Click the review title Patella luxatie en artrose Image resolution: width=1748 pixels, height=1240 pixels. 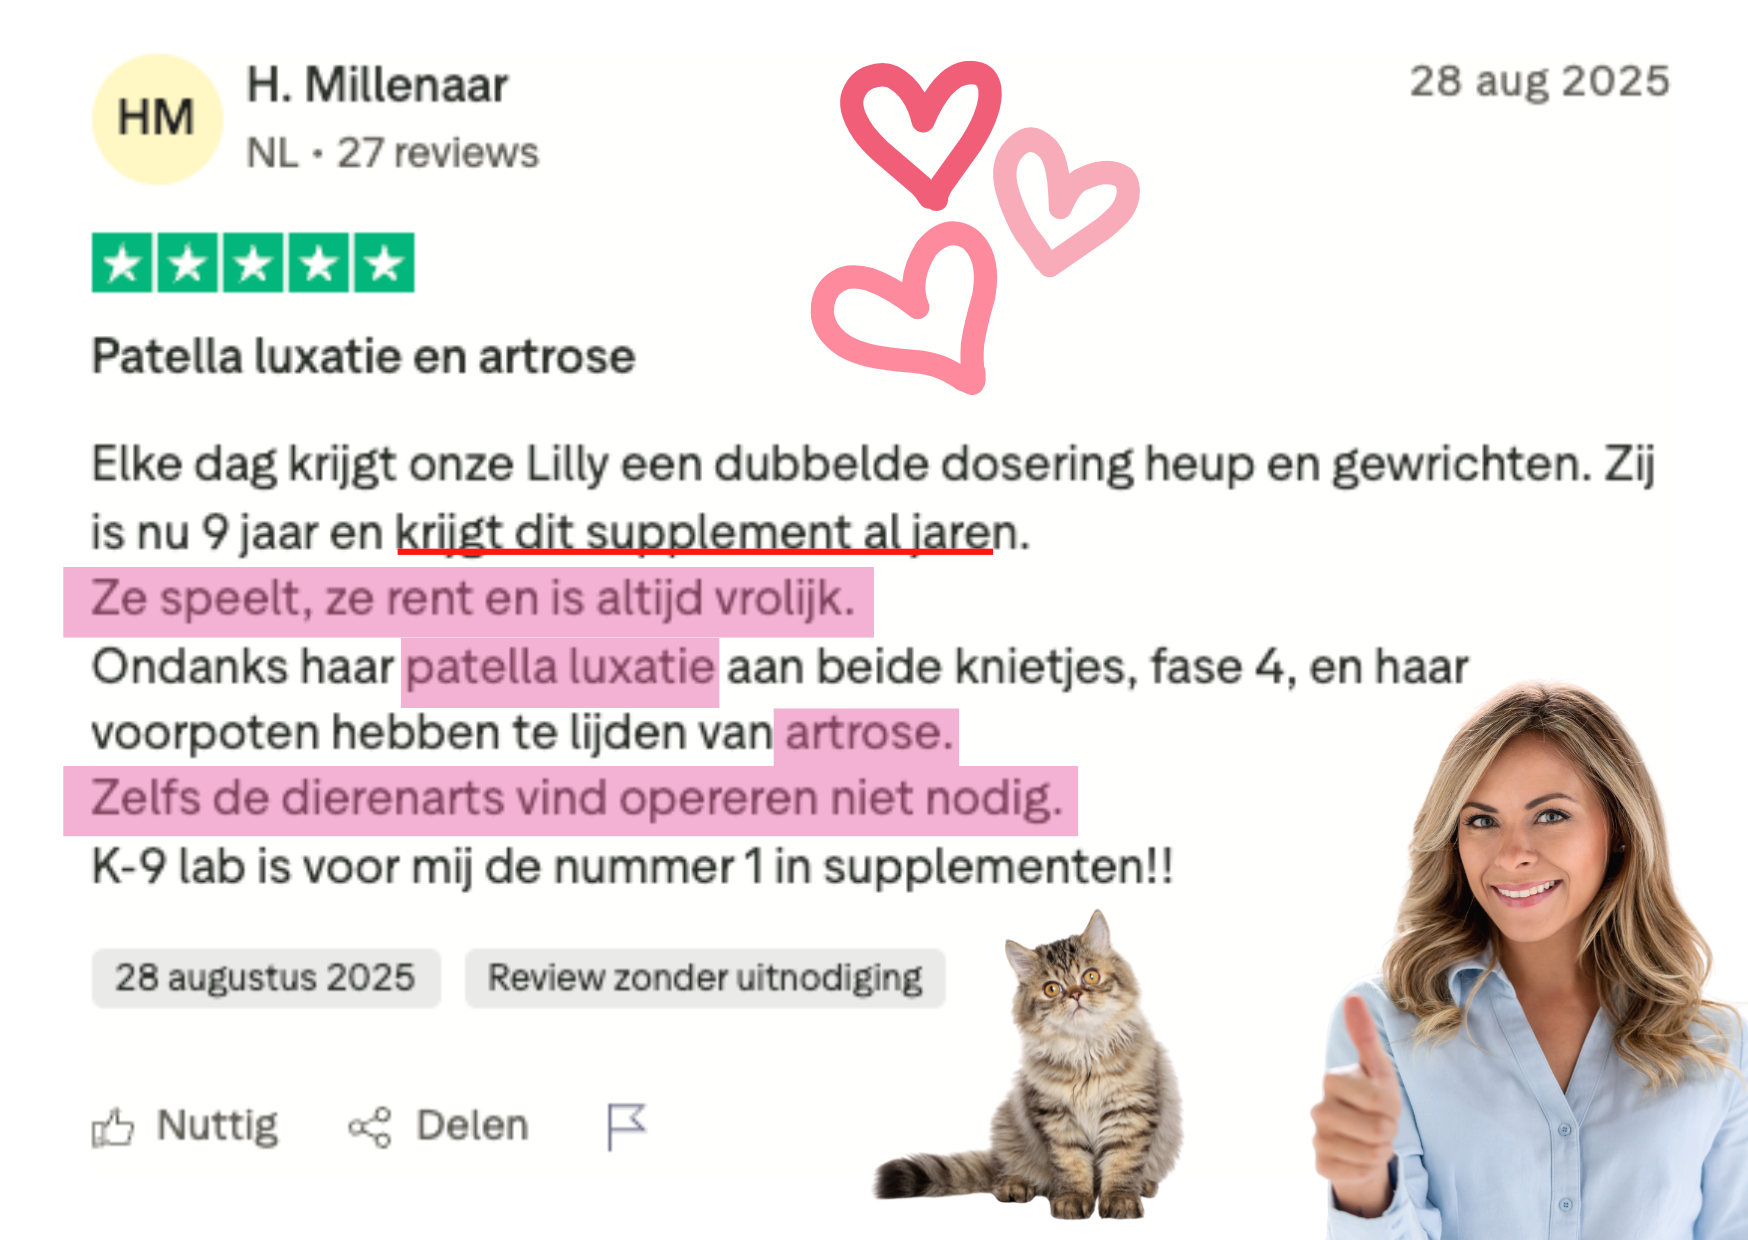pos(364,357)
